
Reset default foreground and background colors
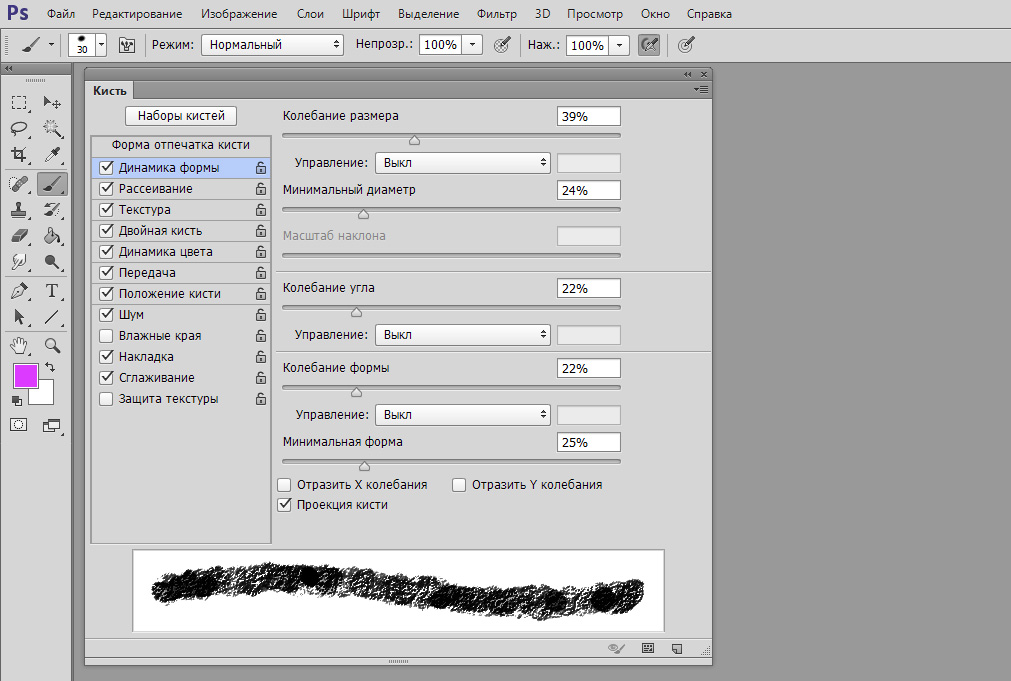(17, 401)
